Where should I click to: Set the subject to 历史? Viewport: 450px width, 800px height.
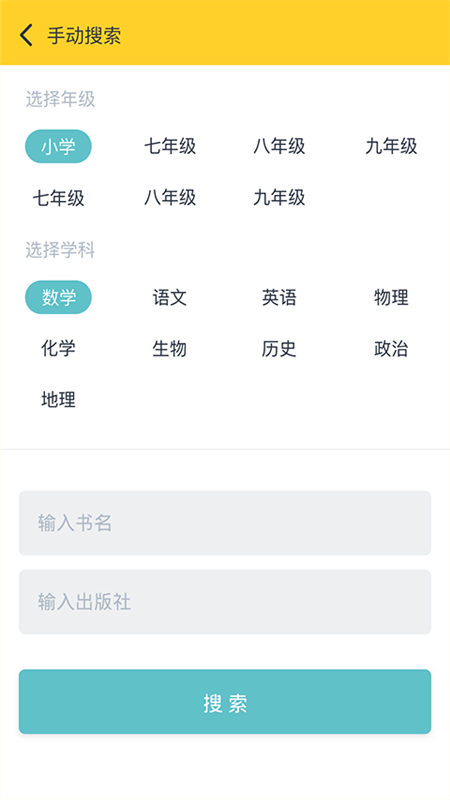pos(280,348)
